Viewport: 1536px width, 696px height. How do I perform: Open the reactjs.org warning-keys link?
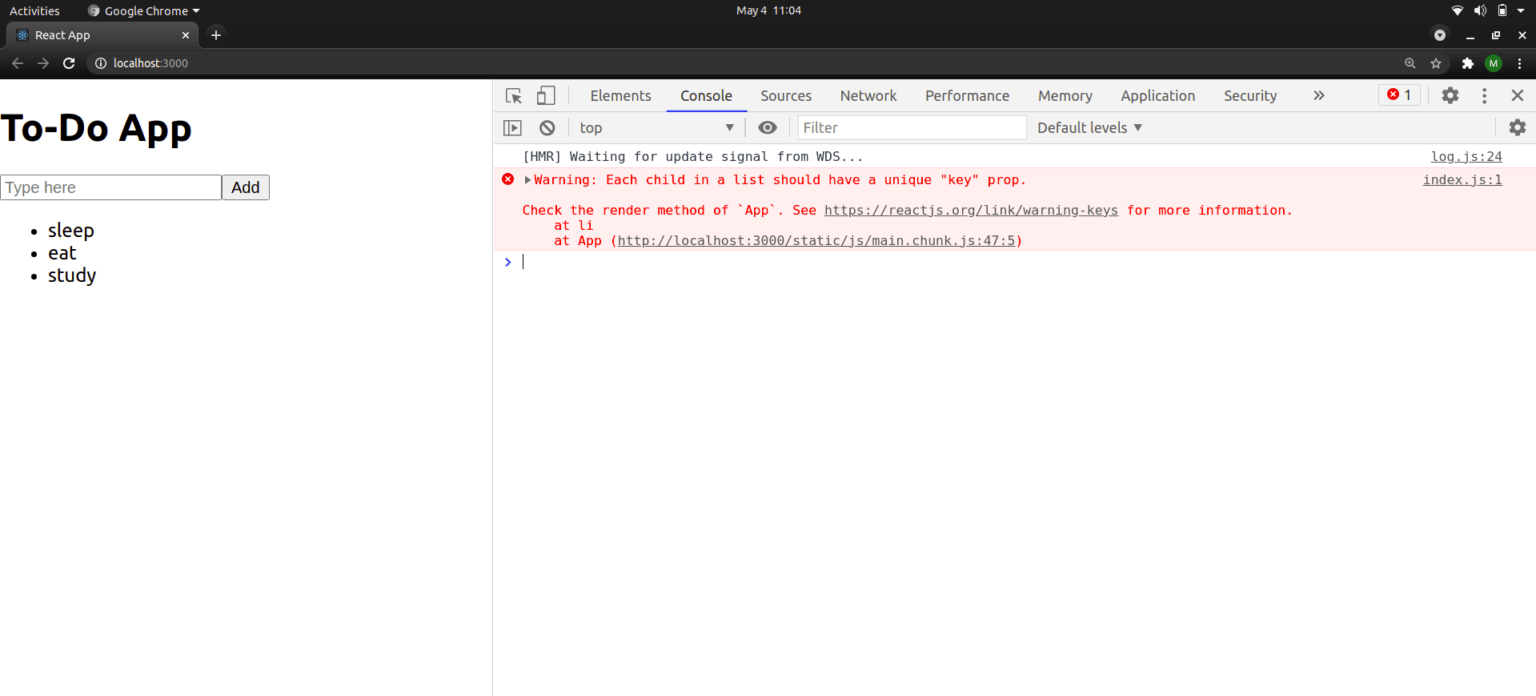pyautogui.click(x=970, y=210)
